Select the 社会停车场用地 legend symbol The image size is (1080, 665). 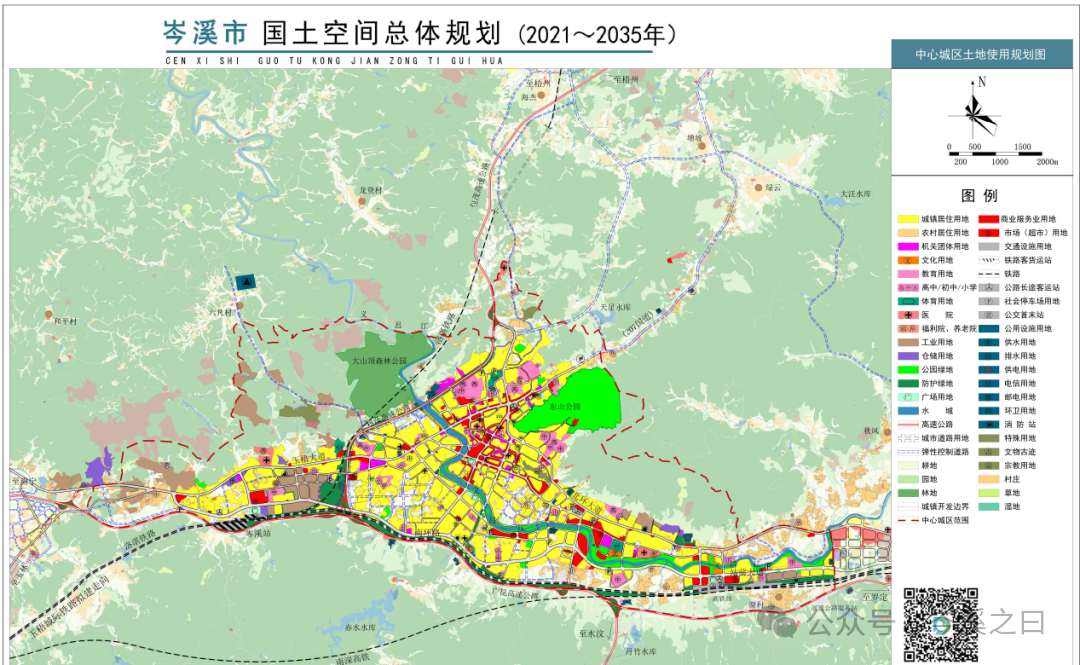point(989,301)
